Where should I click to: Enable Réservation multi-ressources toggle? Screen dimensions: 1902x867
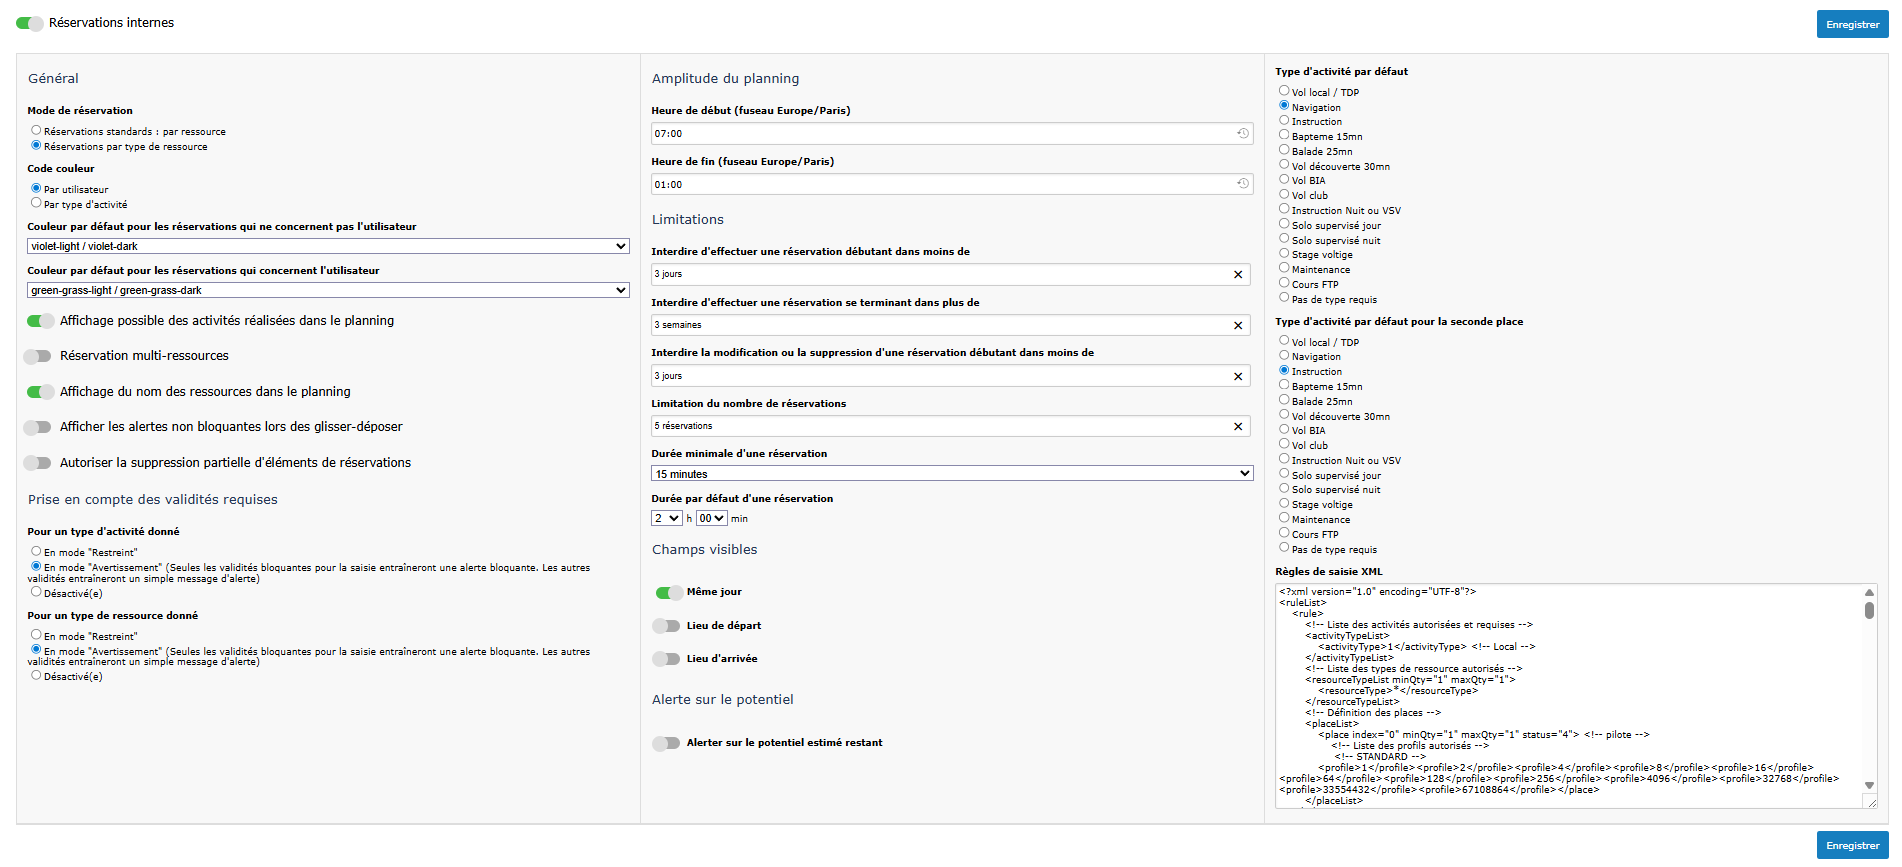click(38, 356)
